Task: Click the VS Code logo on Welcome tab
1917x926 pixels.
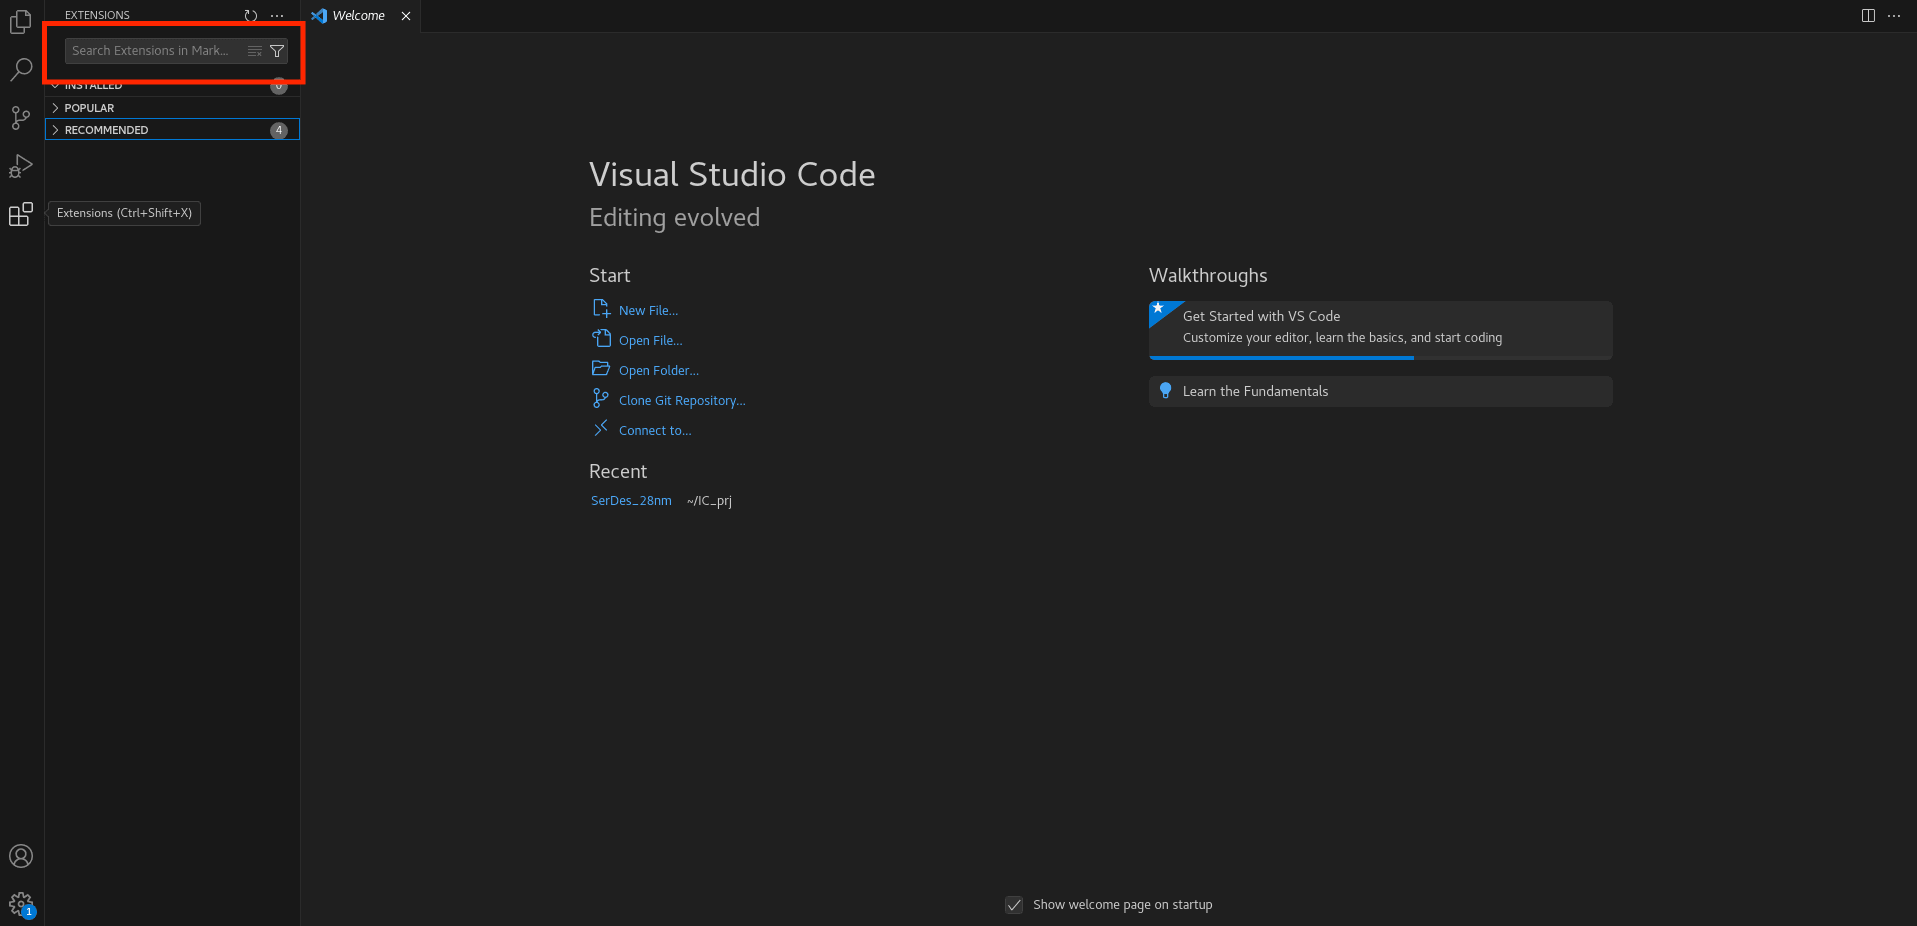Action: pos(319,16)
